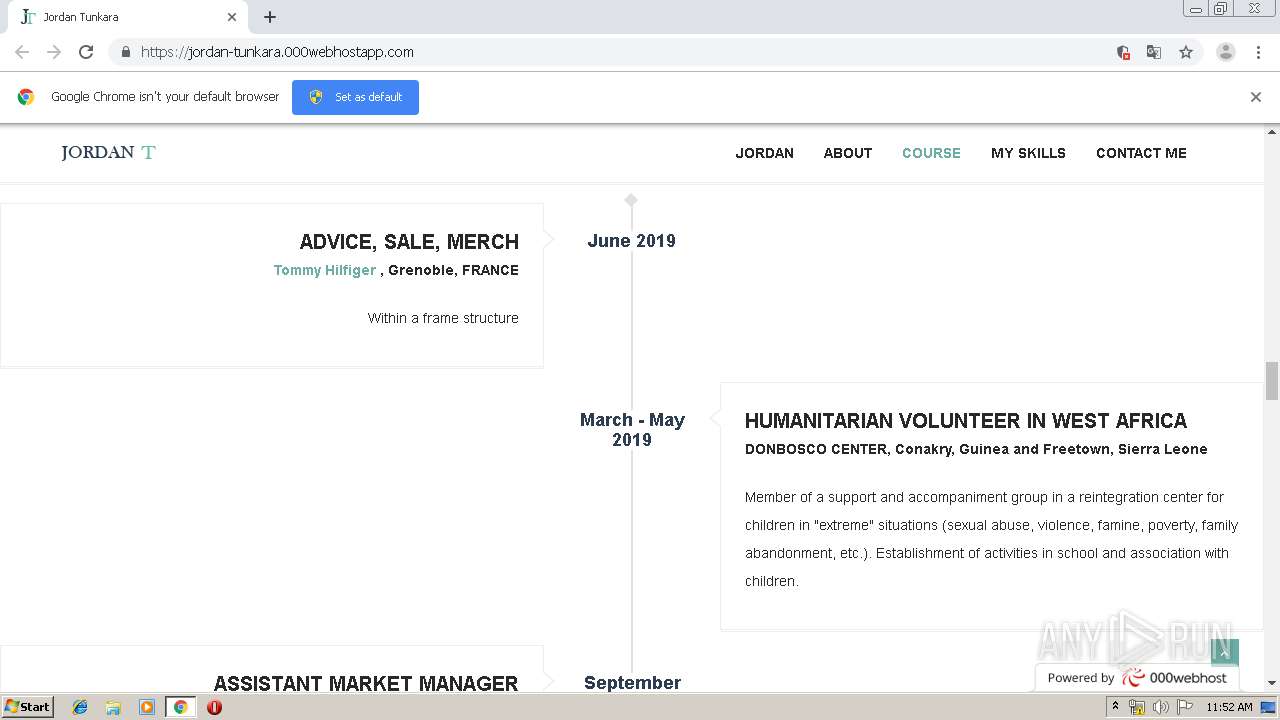Click the network tray icon
1280x720 pixels.
coord(1137,707)
